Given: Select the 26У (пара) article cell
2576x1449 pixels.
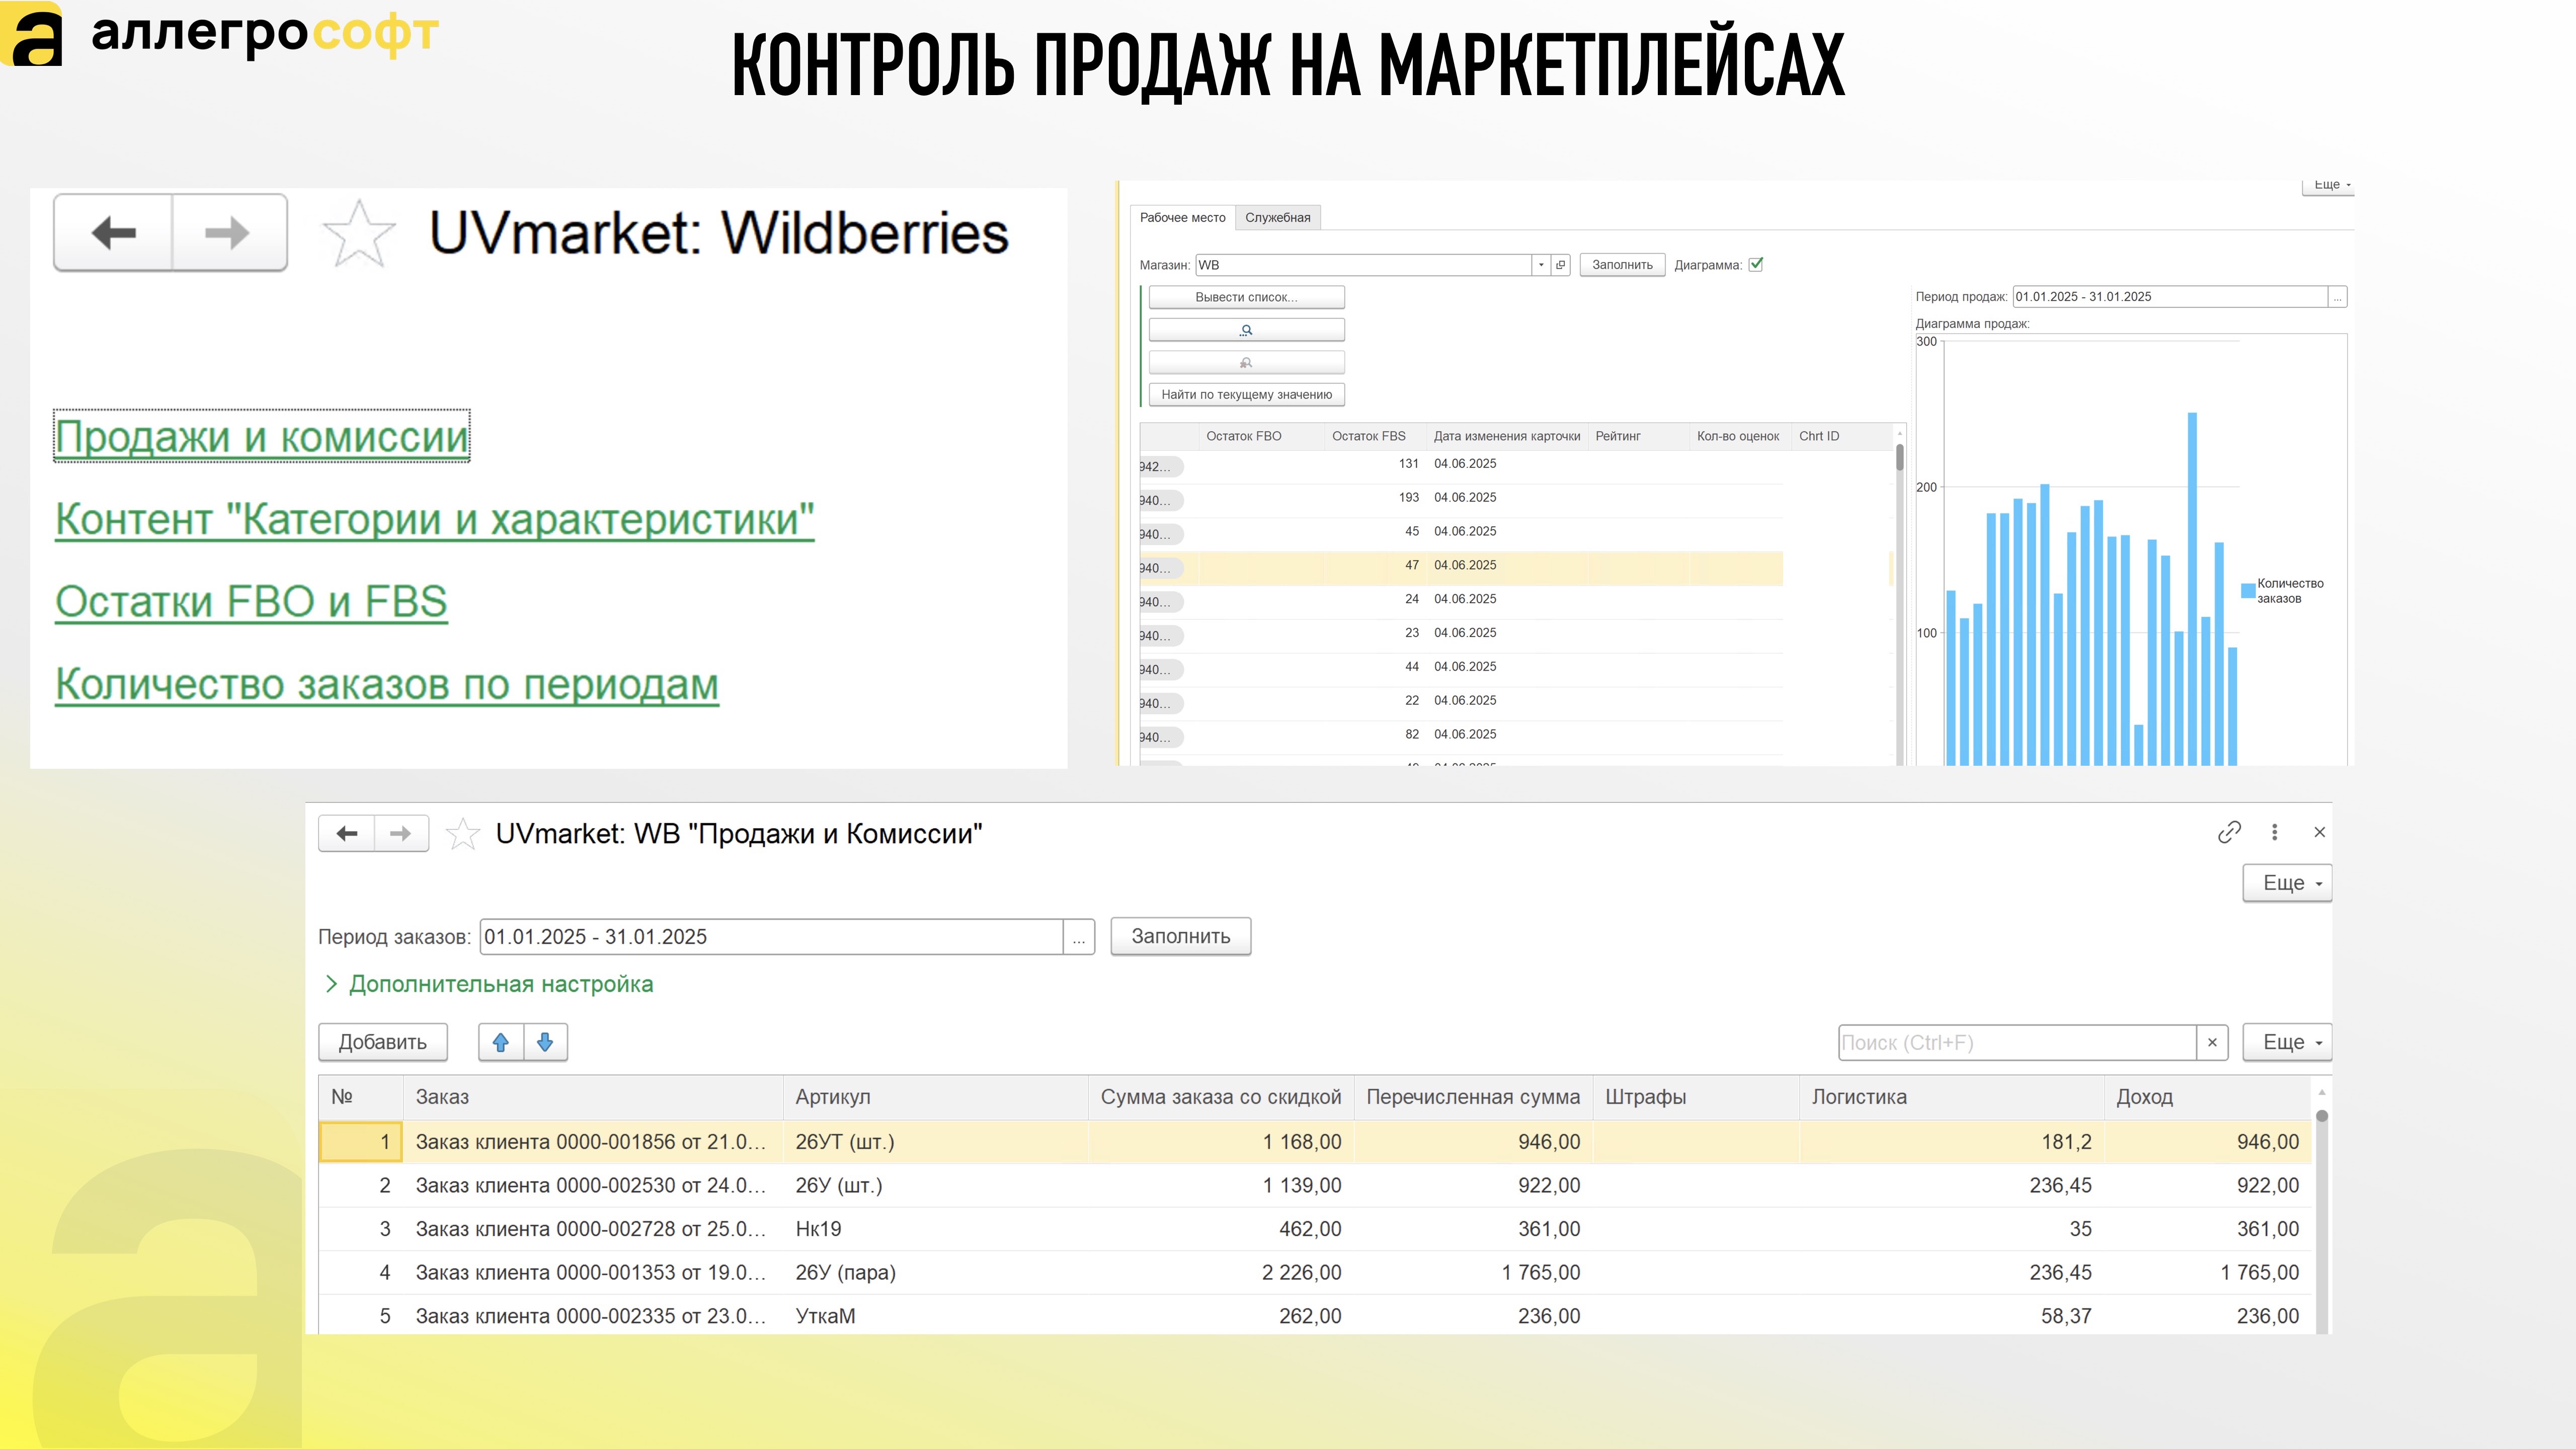Looking at the screenshot, I should point(936,1273).
